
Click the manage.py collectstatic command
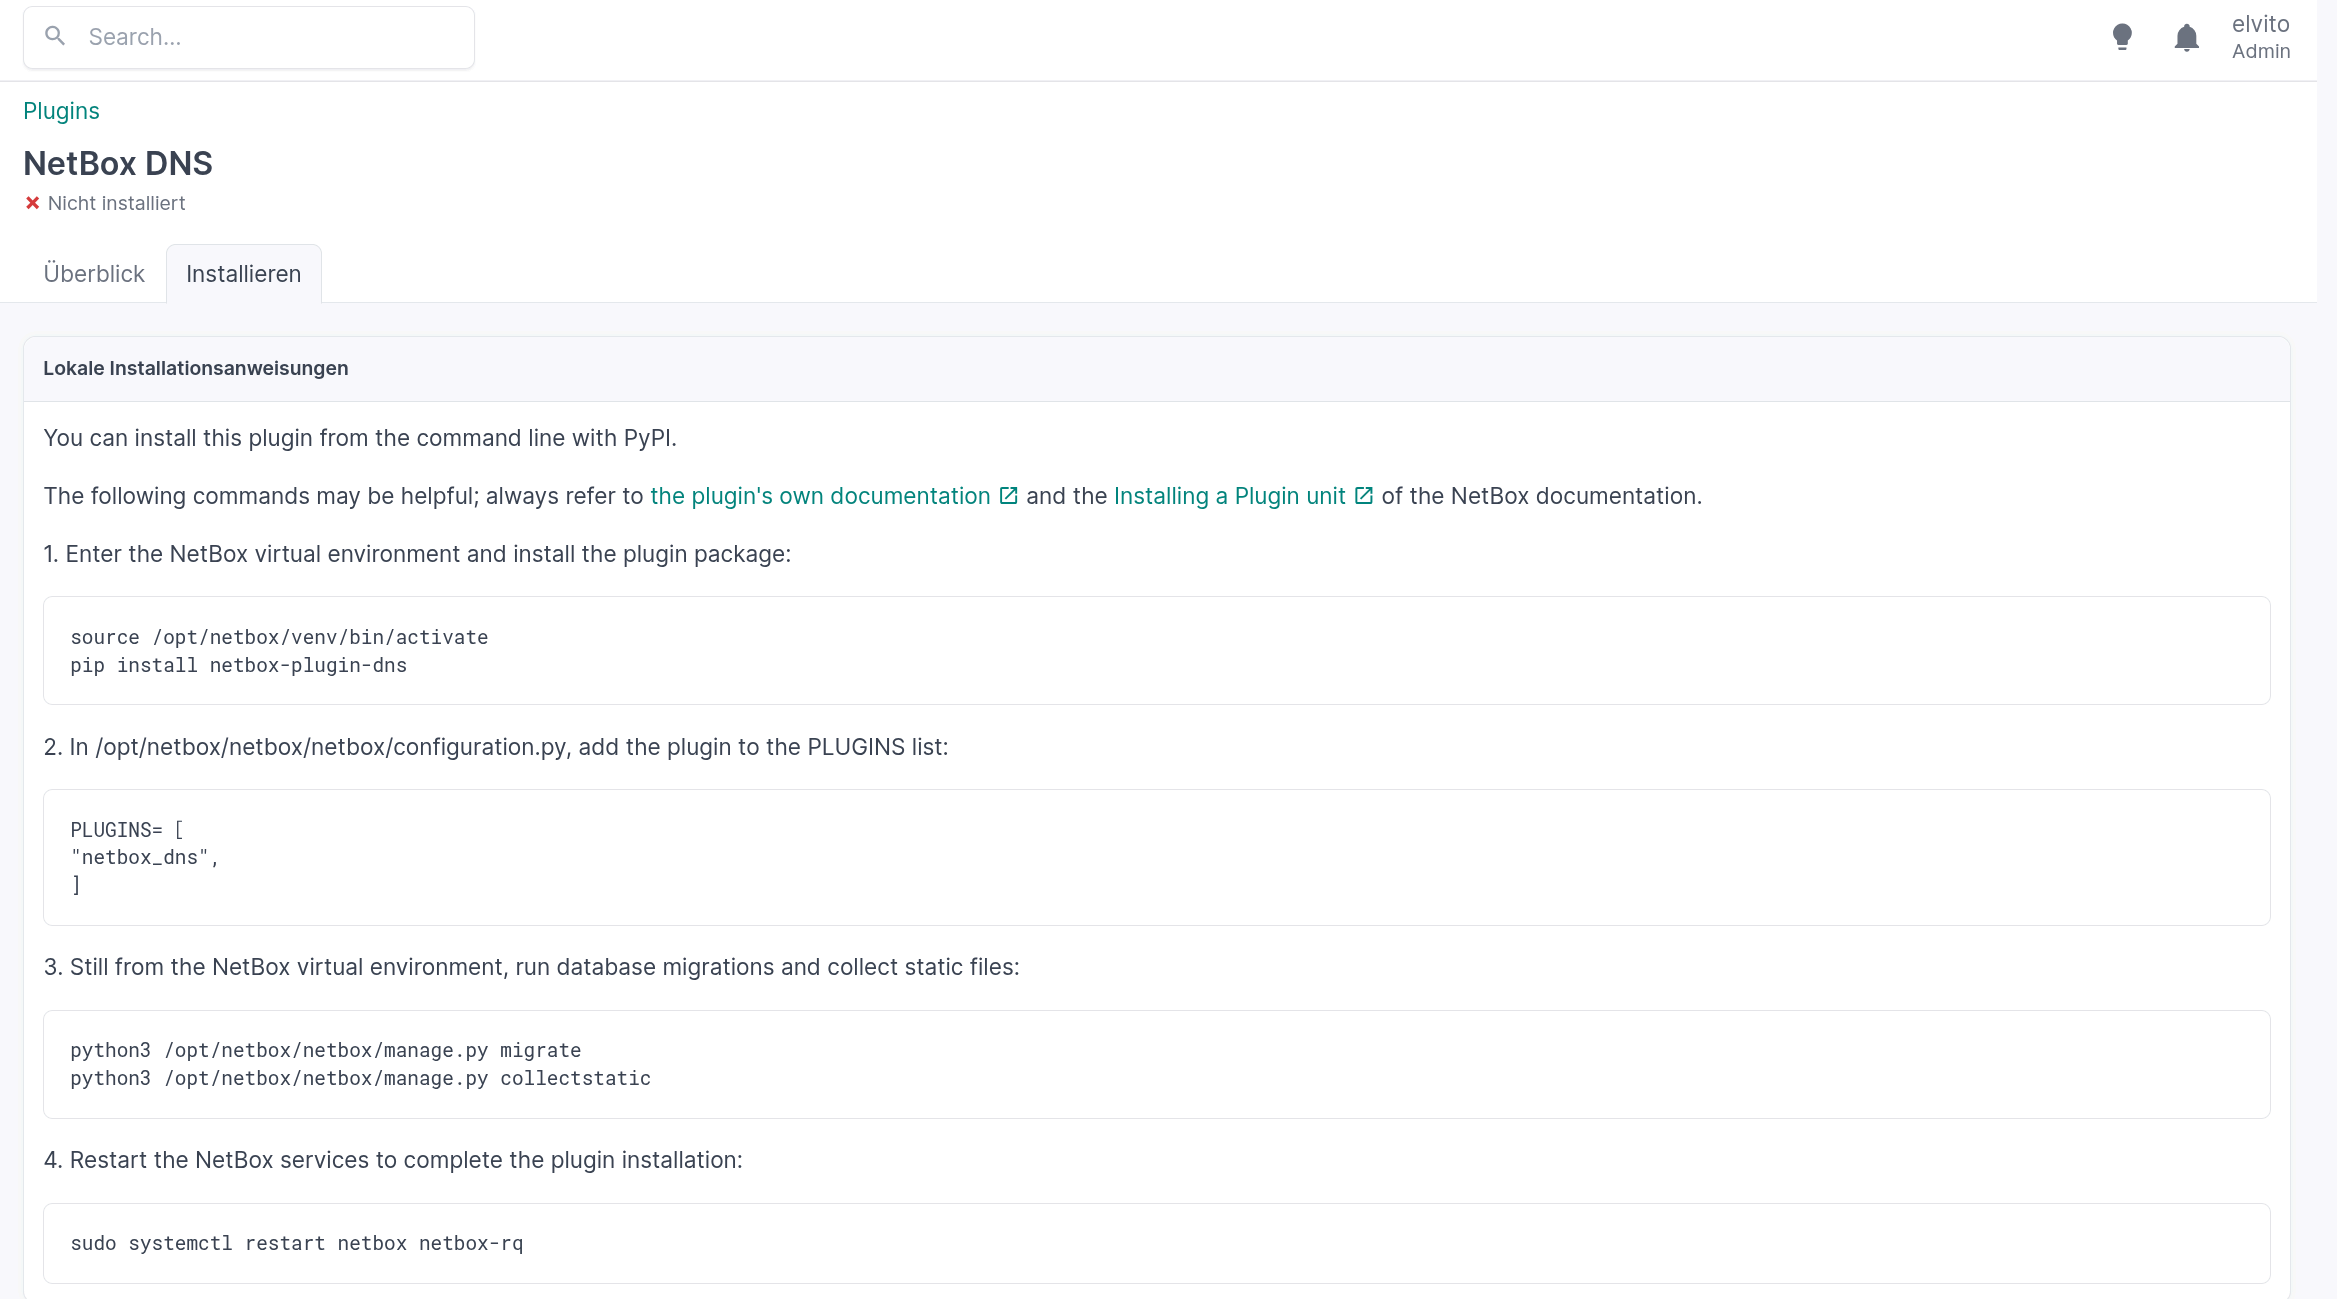pos(360,1078)
